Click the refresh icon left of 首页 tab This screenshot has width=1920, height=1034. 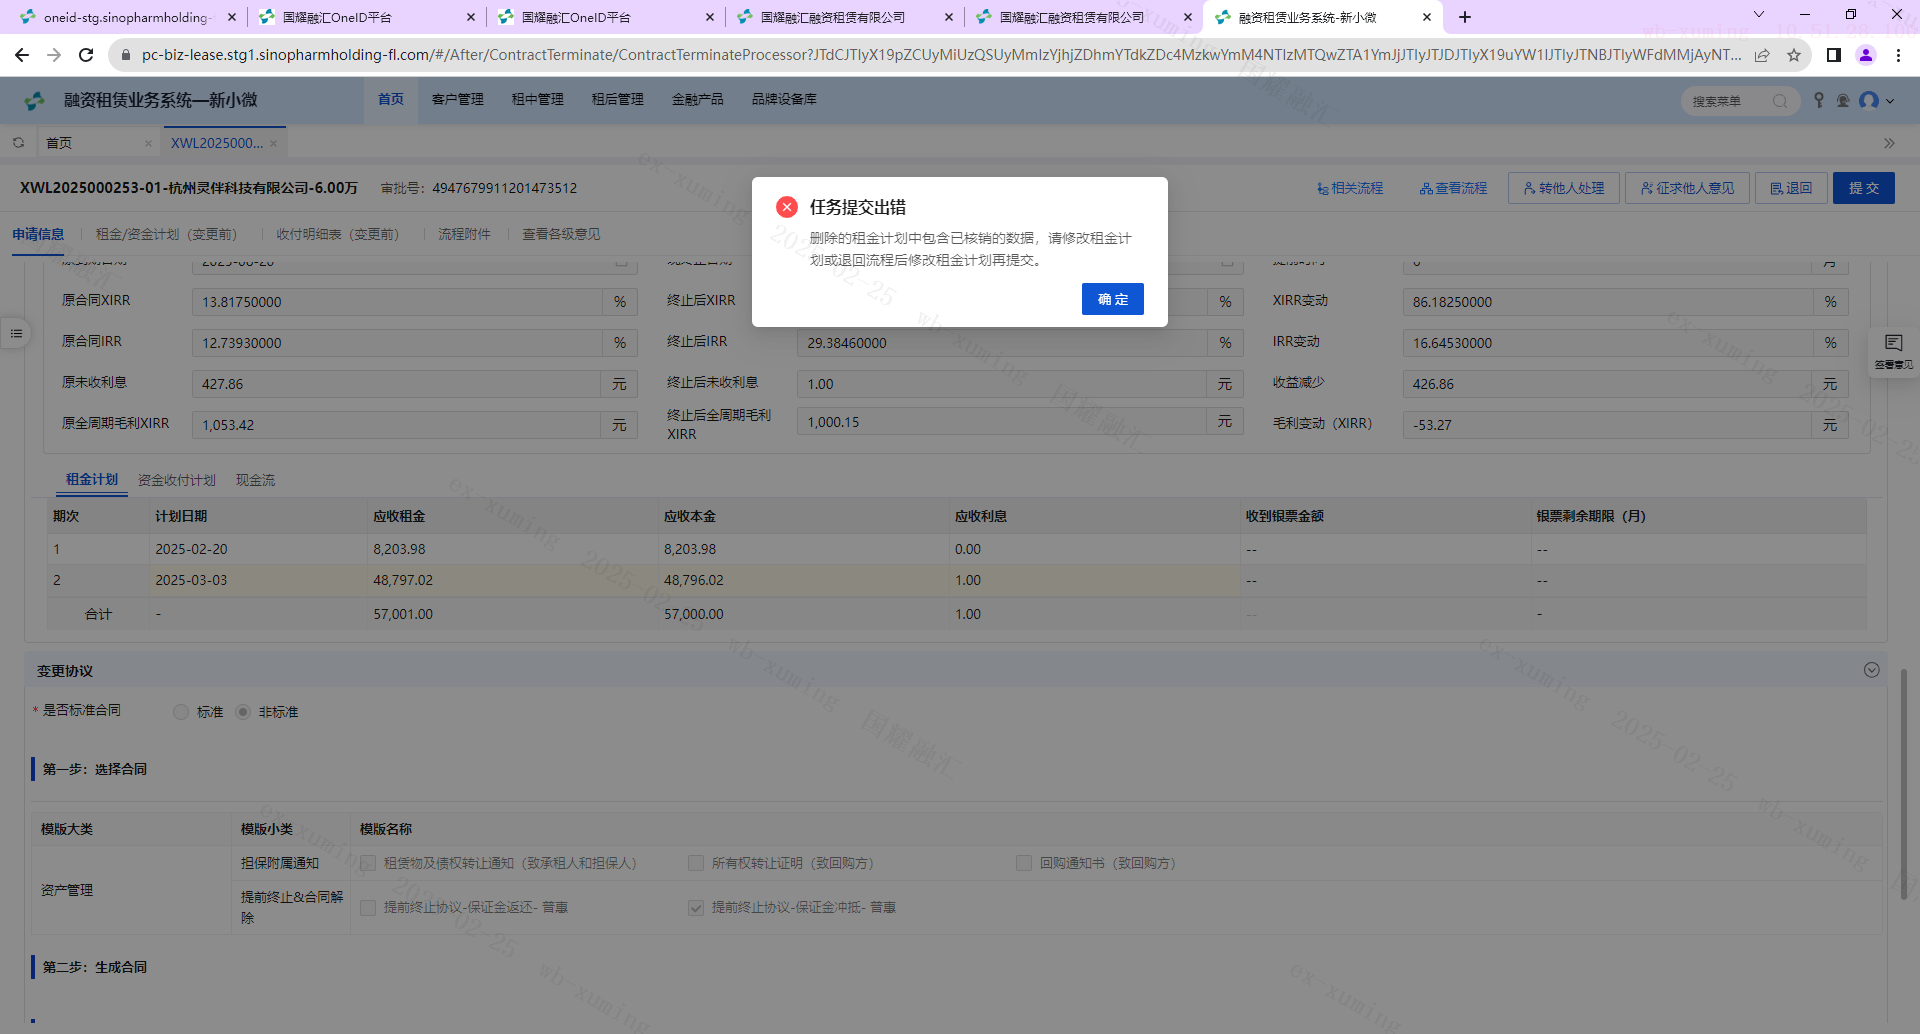[x=18, y=143]
